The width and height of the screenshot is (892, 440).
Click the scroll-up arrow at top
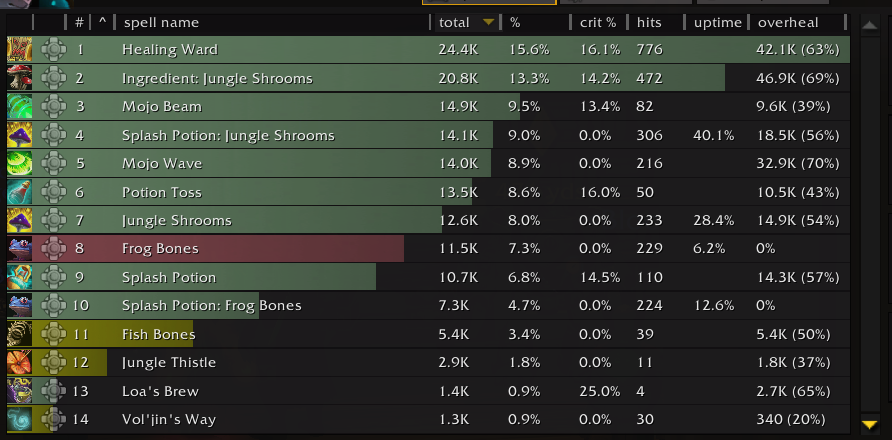click(x=870, y=26)
